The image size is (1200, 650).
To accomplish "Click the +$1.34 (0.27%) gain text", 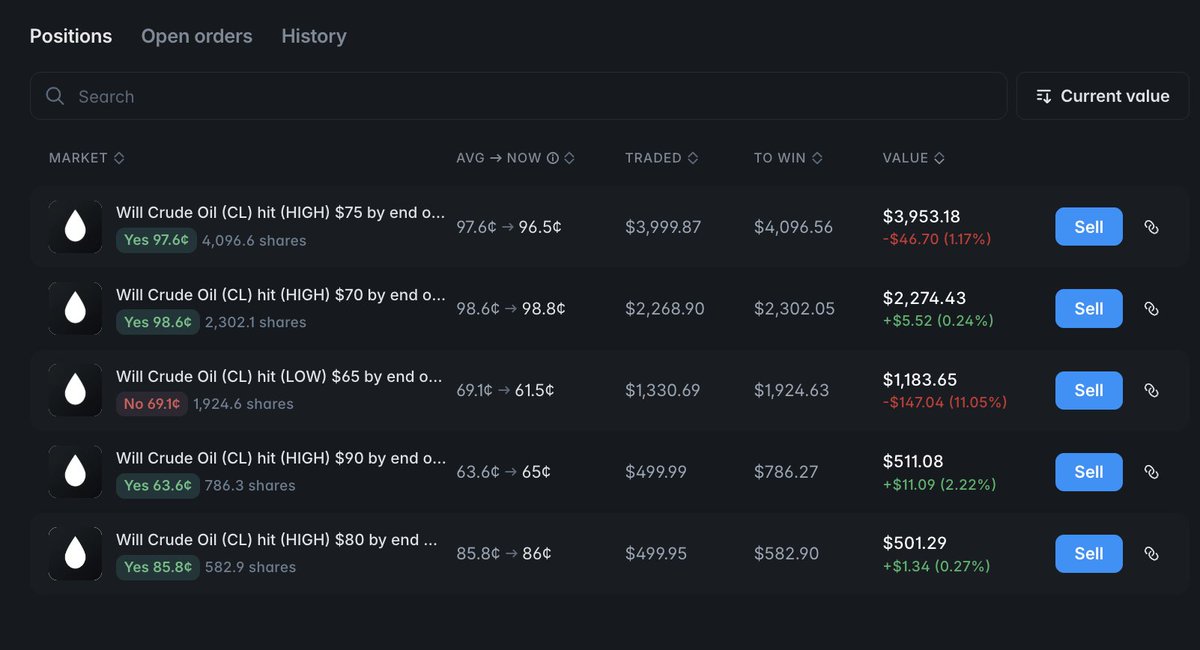I will coord(937,566).
